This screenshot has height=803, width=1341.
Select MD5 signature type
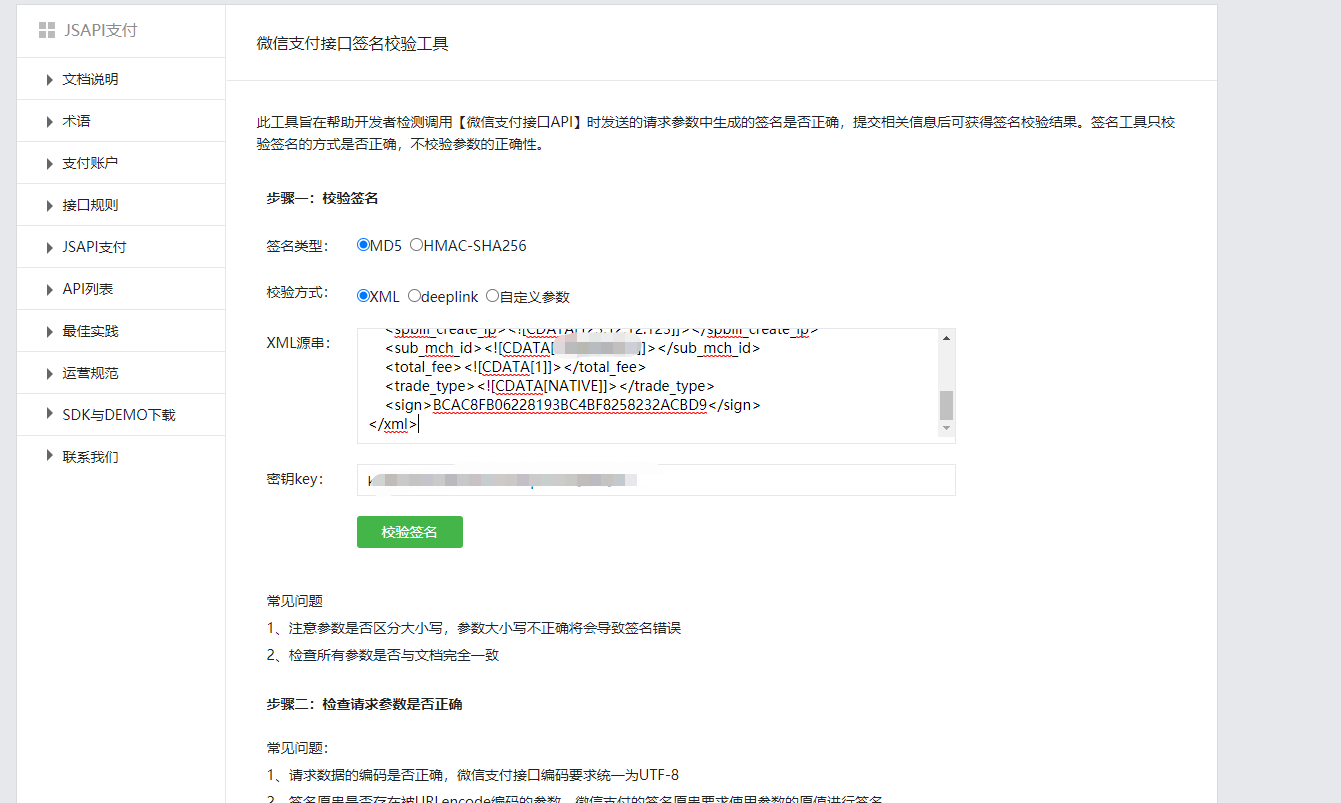click(363, 245)
